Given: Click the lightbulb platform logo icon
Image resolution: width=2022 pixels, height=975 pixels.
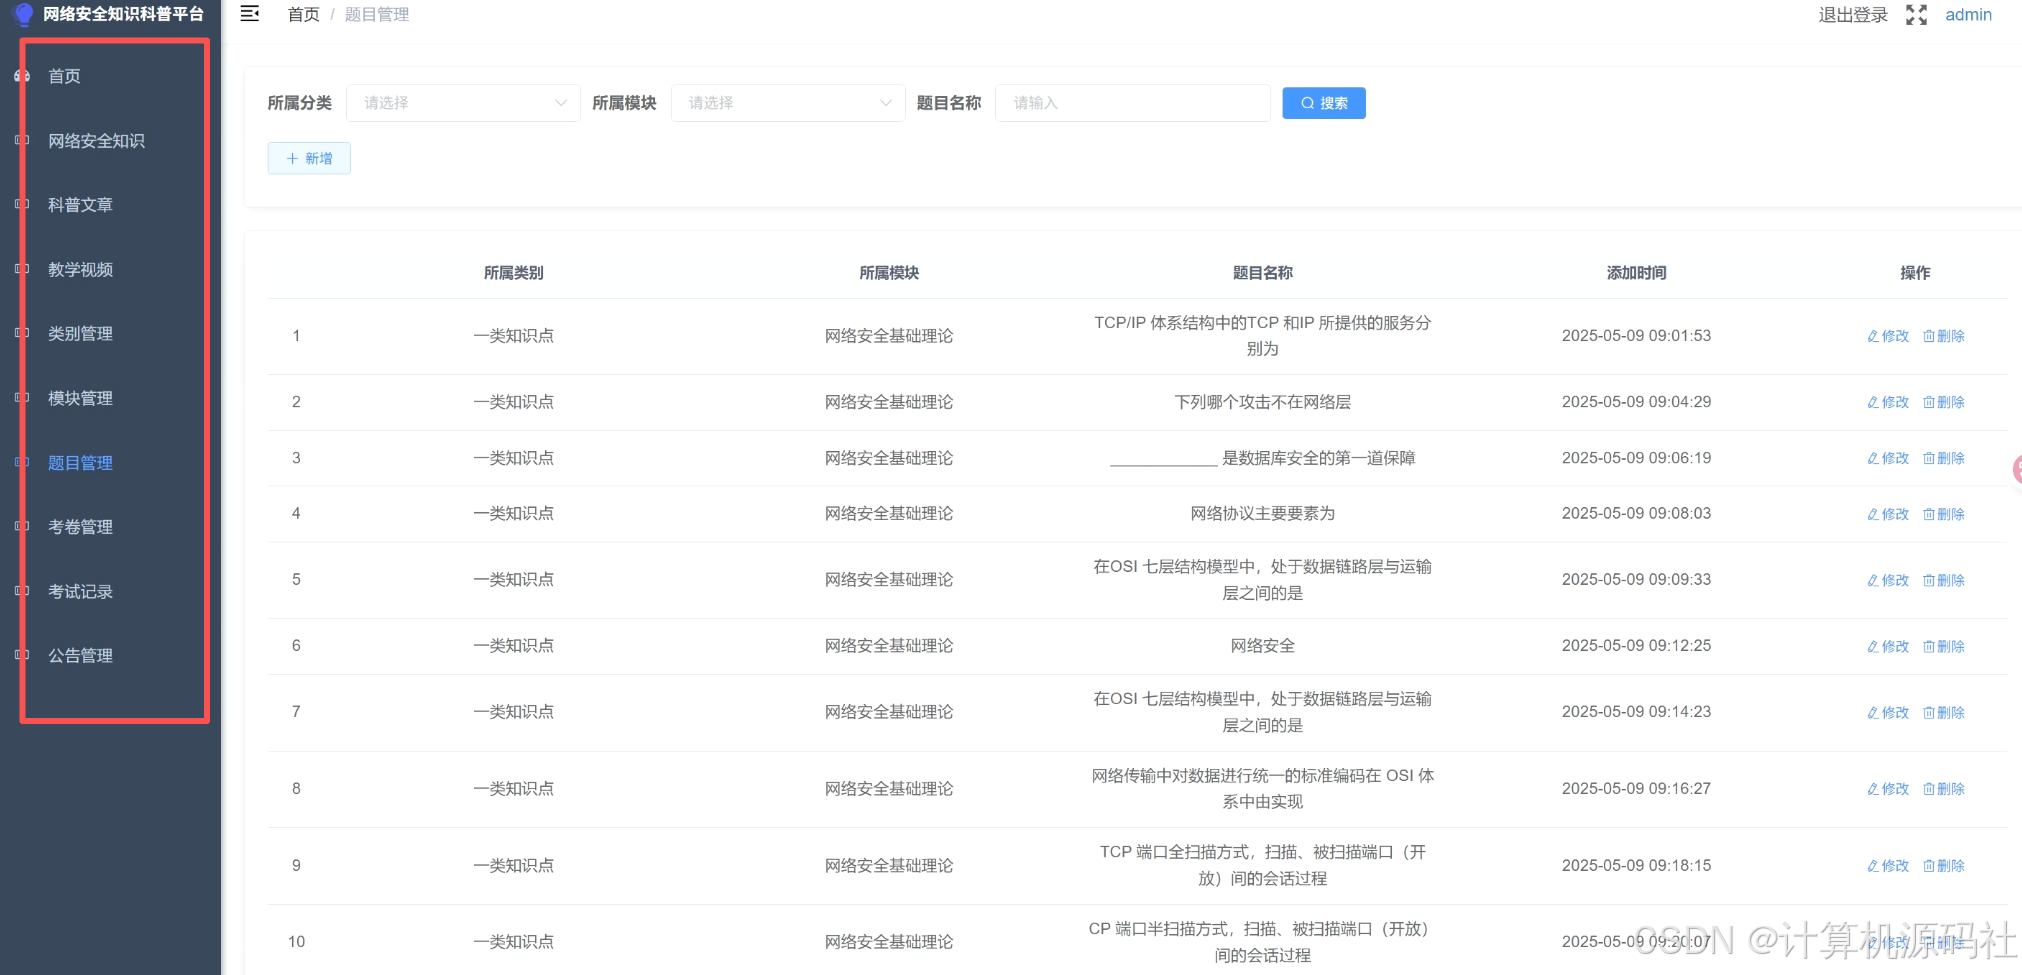Looking at the screenshot, I should click(x=21, y=14).
